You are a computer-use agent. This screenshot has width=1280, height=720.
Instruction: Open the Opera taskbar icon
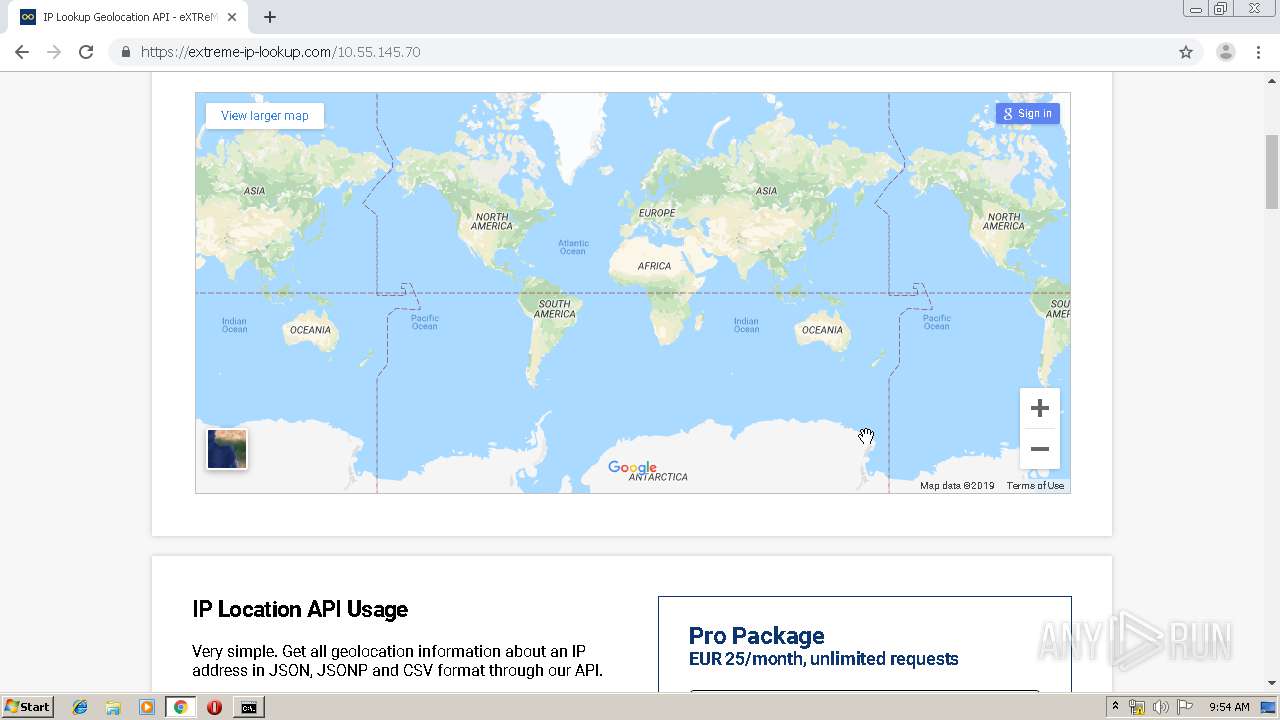coord(214,707)
